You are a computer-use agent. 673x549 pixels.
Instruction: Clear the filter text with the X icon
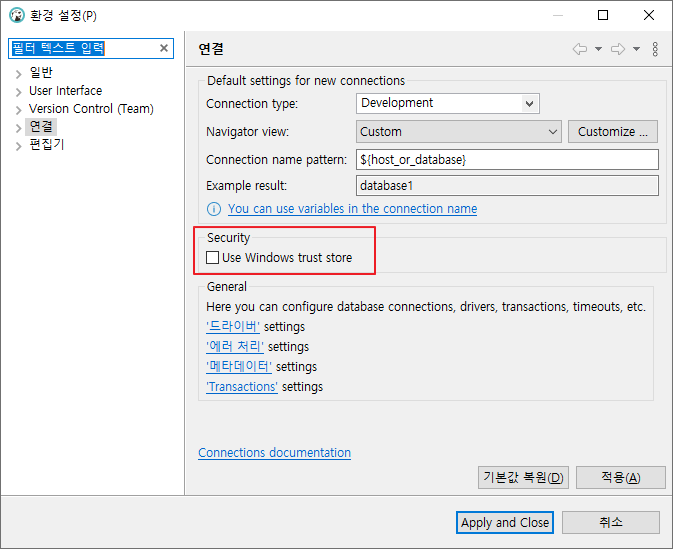point(164,48)
